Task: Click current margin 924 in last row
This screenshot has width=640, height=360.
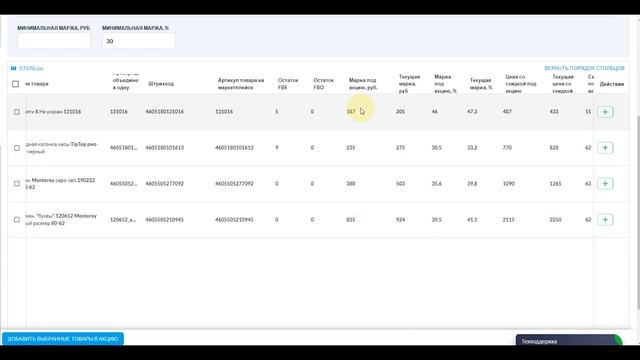Action: (400, 220)
